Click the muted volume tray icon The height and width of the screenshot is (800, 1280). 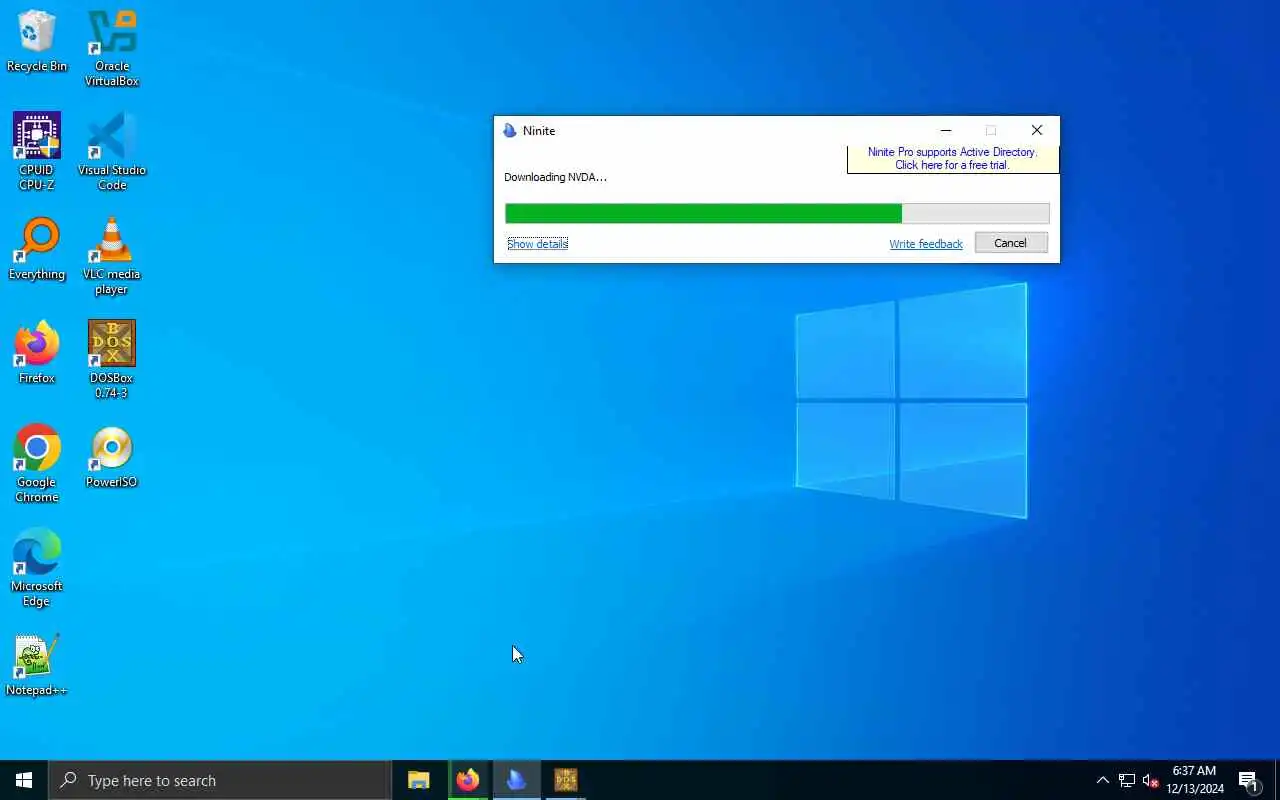click(1150, 780)
